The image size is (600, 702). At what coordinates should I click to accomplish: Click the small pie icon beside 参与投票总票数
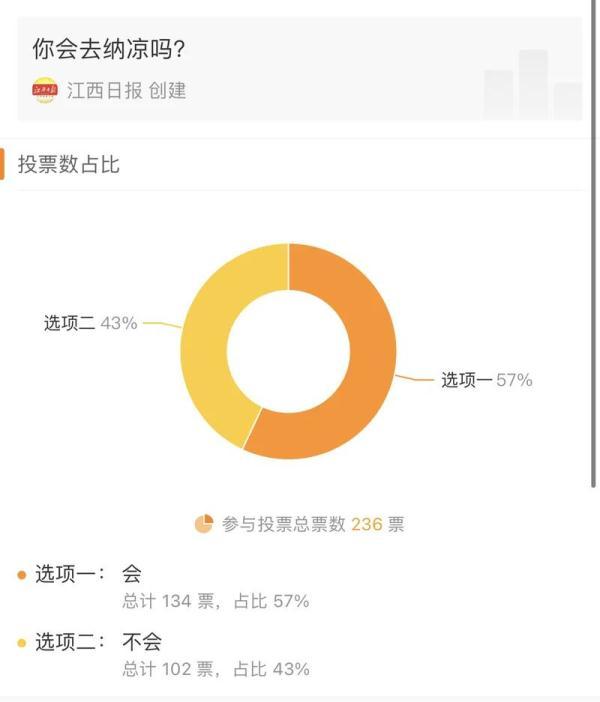(204, 524)
